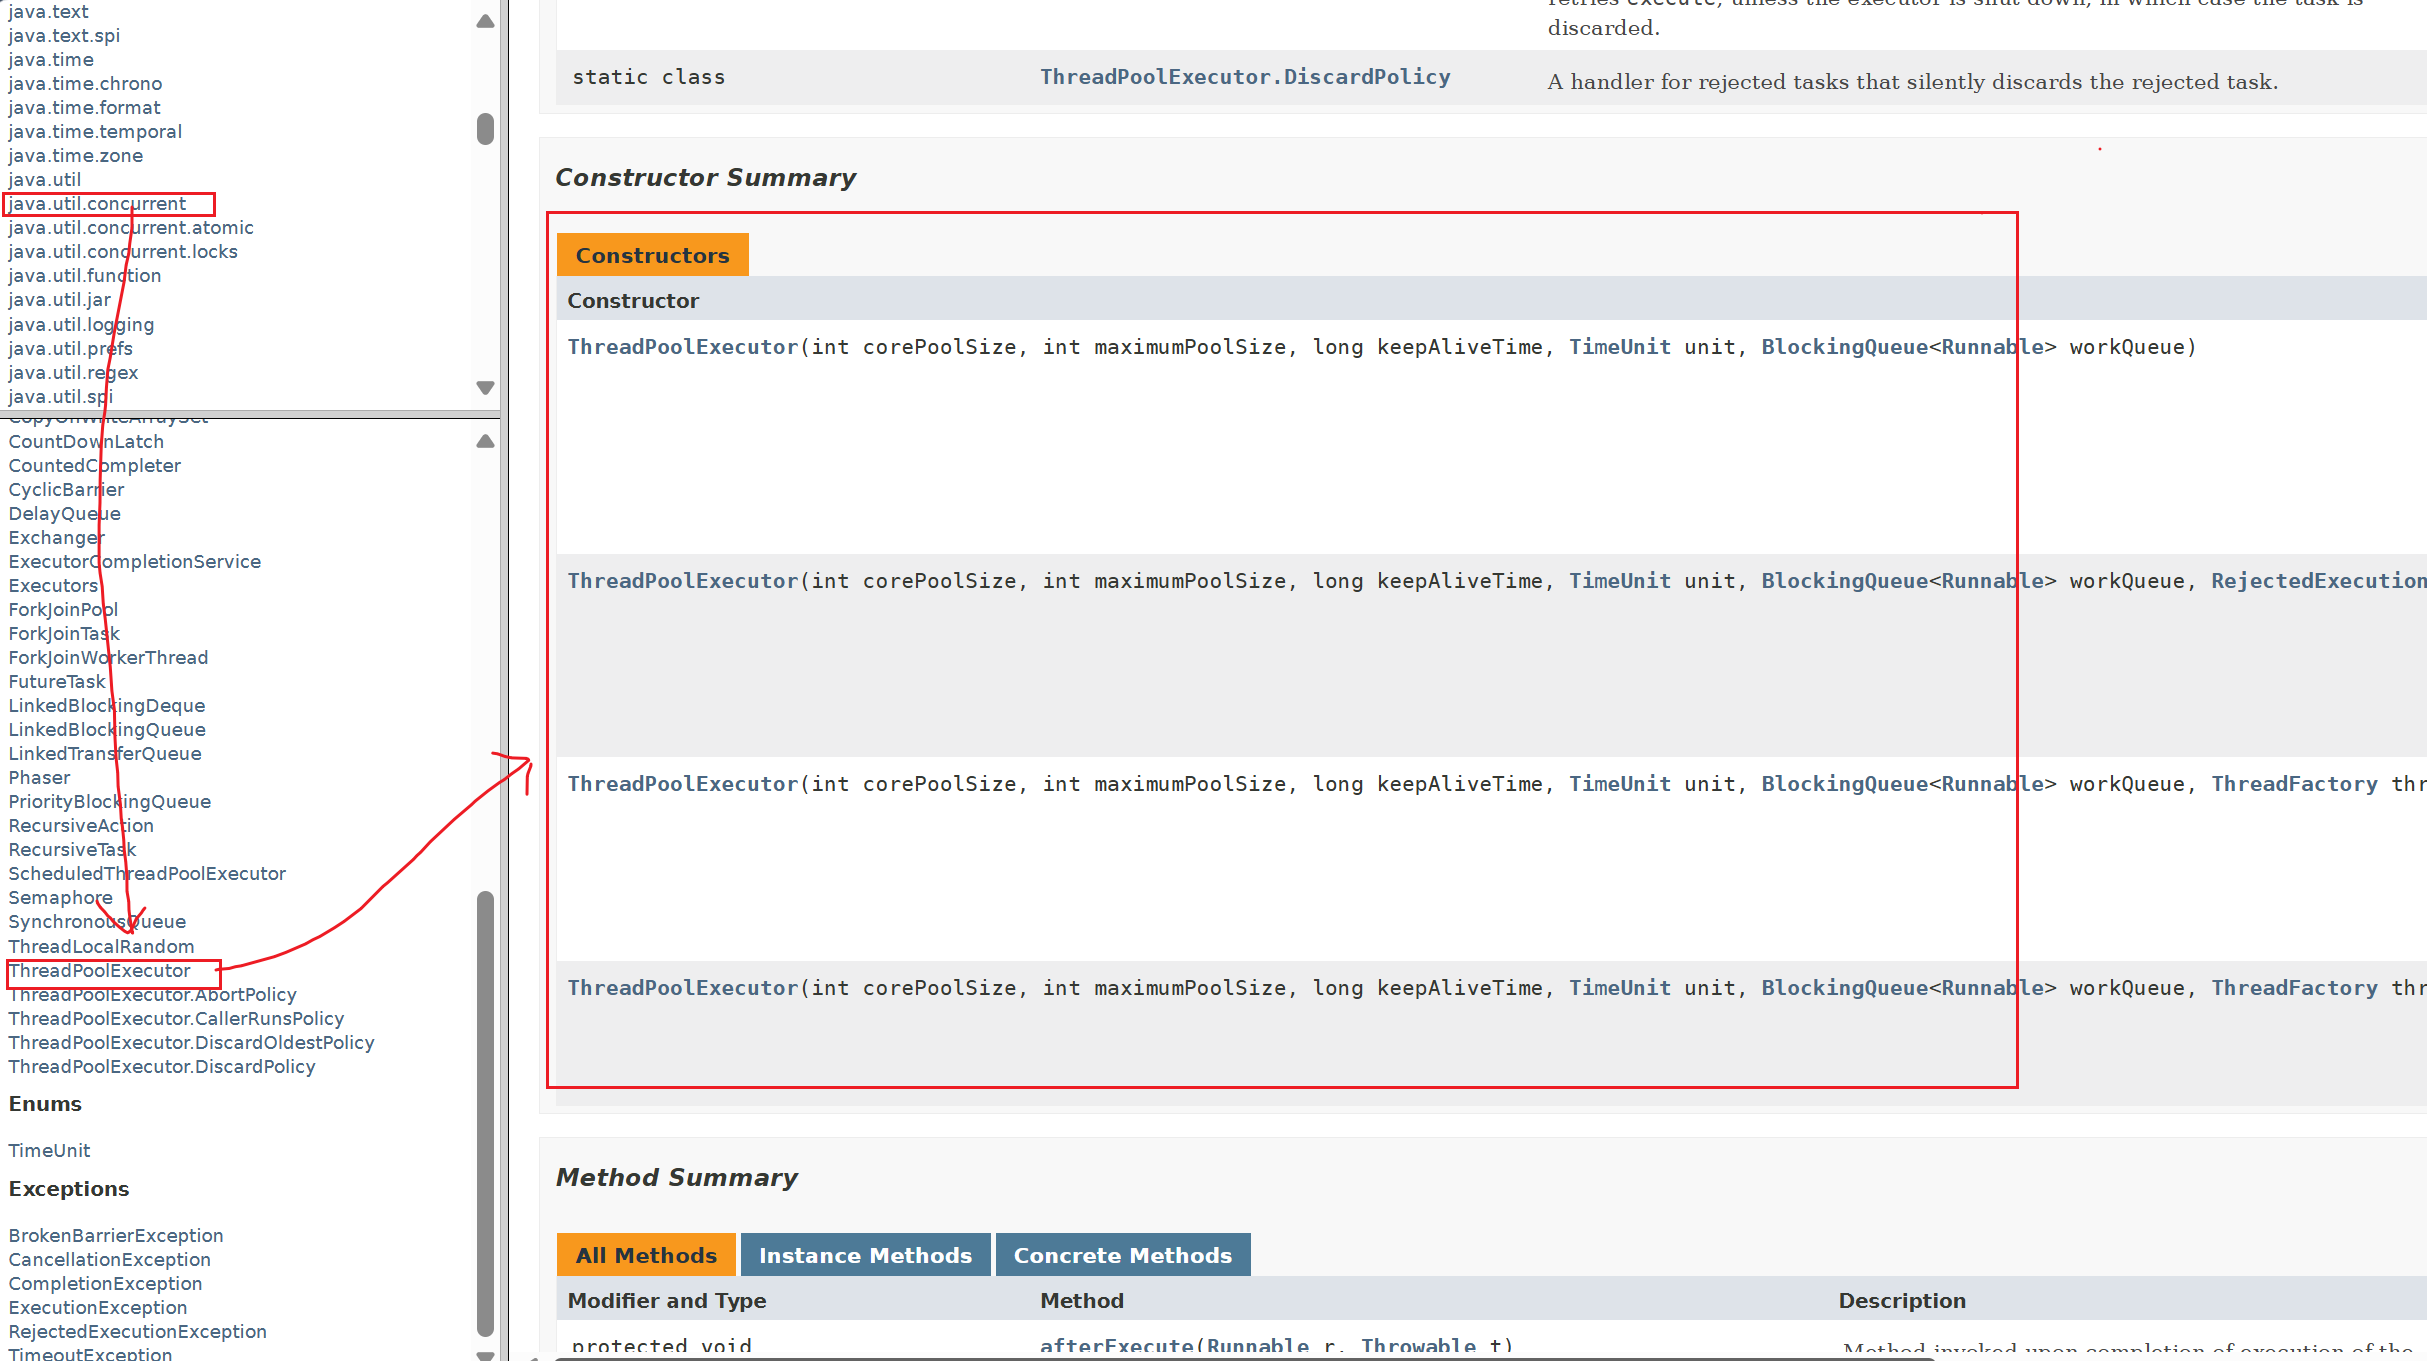
Task: Click the class list scroll-up arrow
Action: click(x=485, y=441)
